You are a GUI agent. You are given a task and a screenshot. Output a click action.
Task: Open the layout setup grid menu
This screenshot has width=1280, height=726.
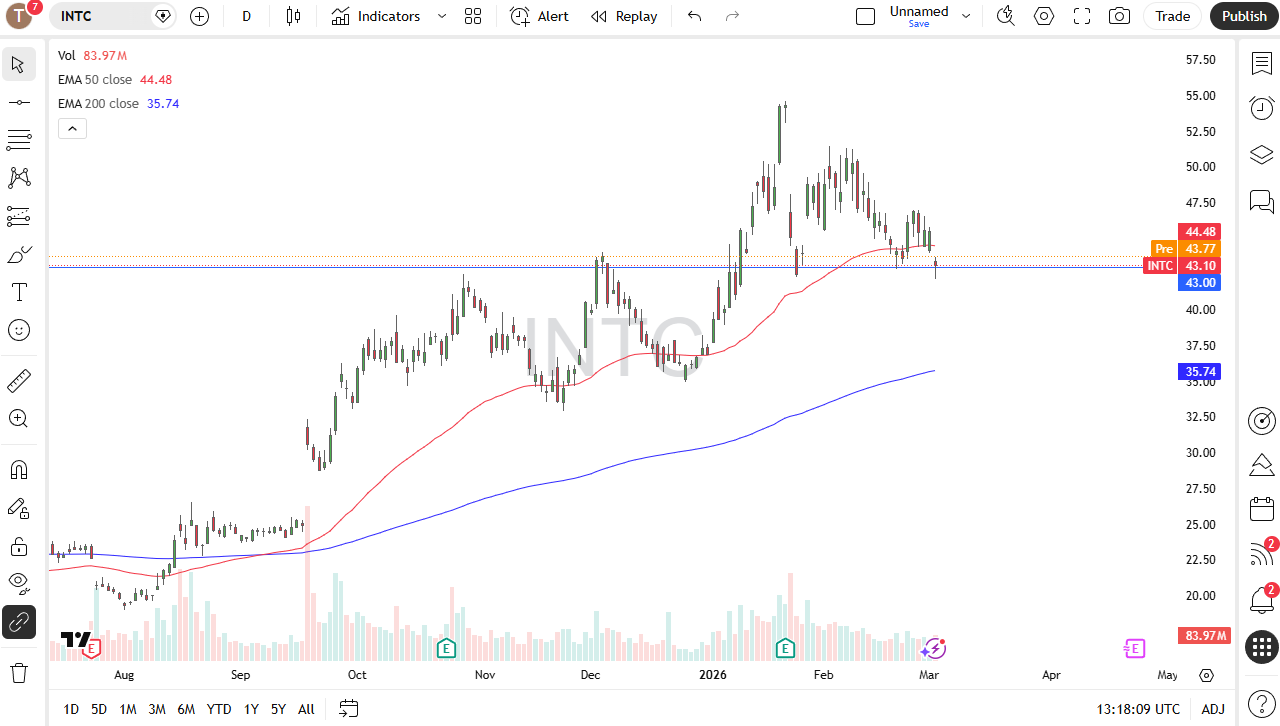(473, 16)
